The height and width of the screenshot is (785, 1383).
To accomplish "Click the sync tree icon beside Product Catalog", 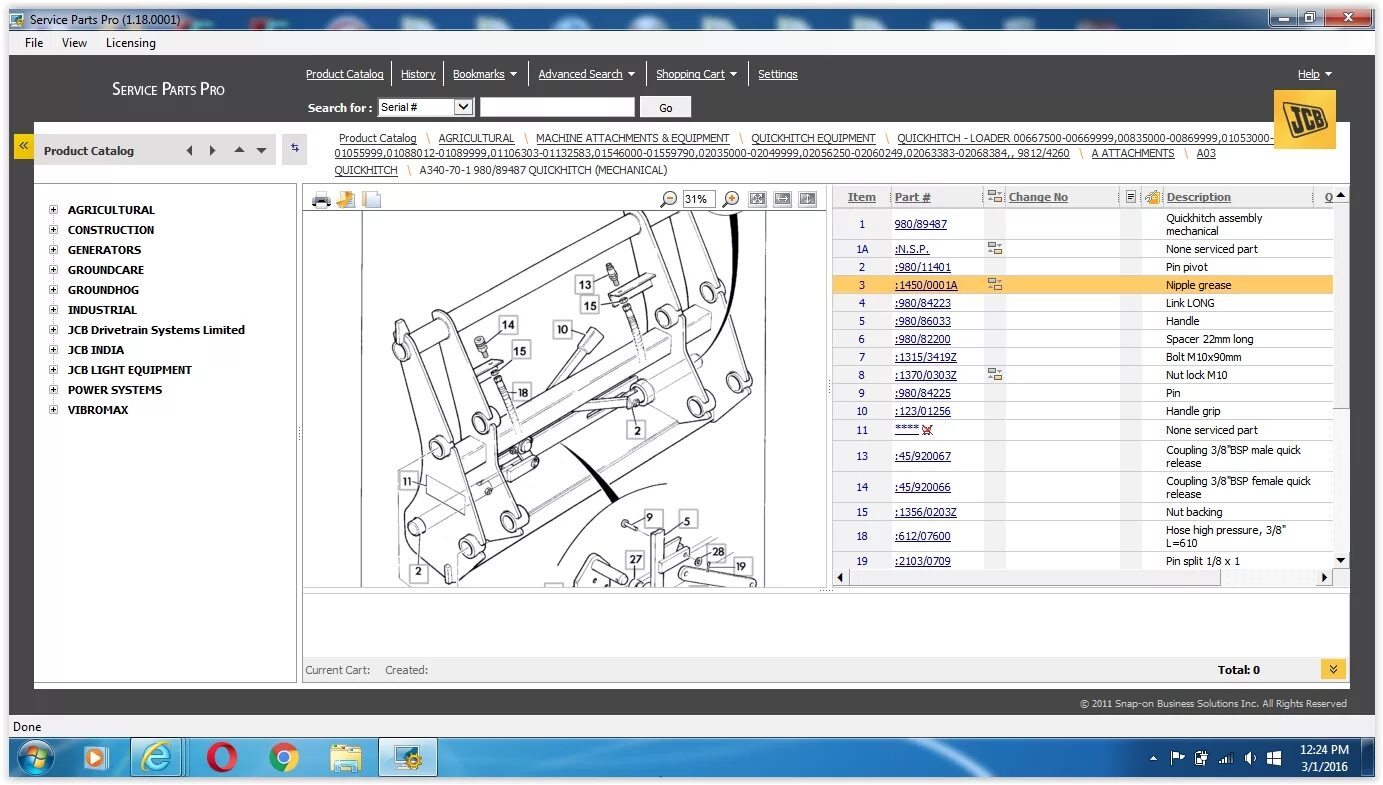I will point(294,148).
